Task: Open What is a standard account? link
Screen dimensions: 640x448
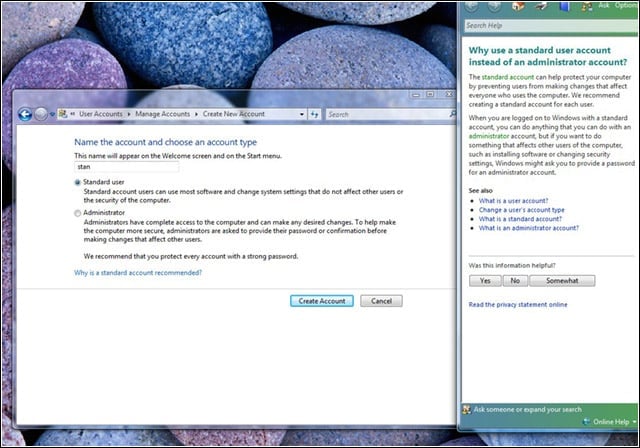Action: [x=520, y=219]
